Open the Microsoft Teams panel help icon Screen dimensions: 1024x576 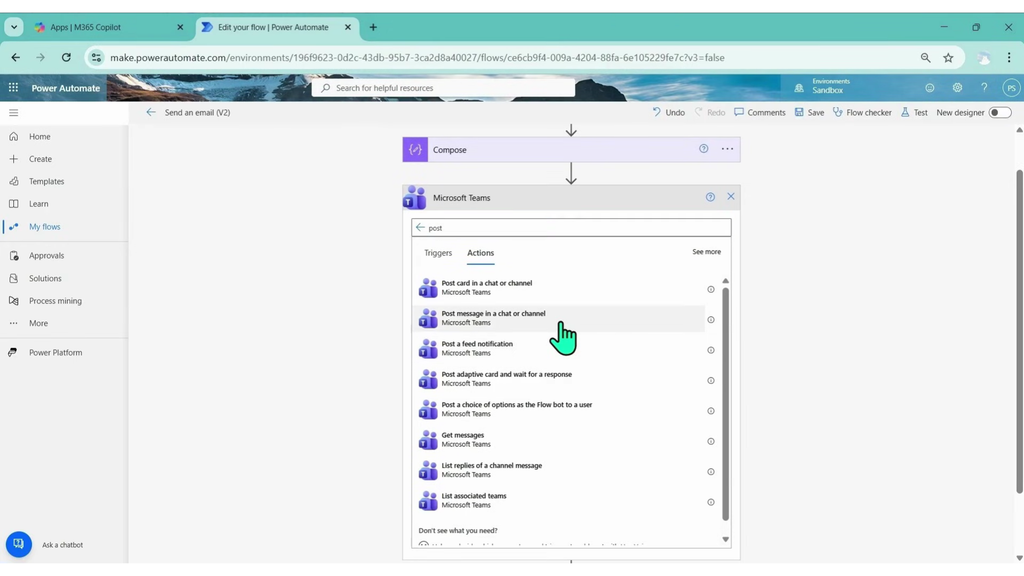710,197
